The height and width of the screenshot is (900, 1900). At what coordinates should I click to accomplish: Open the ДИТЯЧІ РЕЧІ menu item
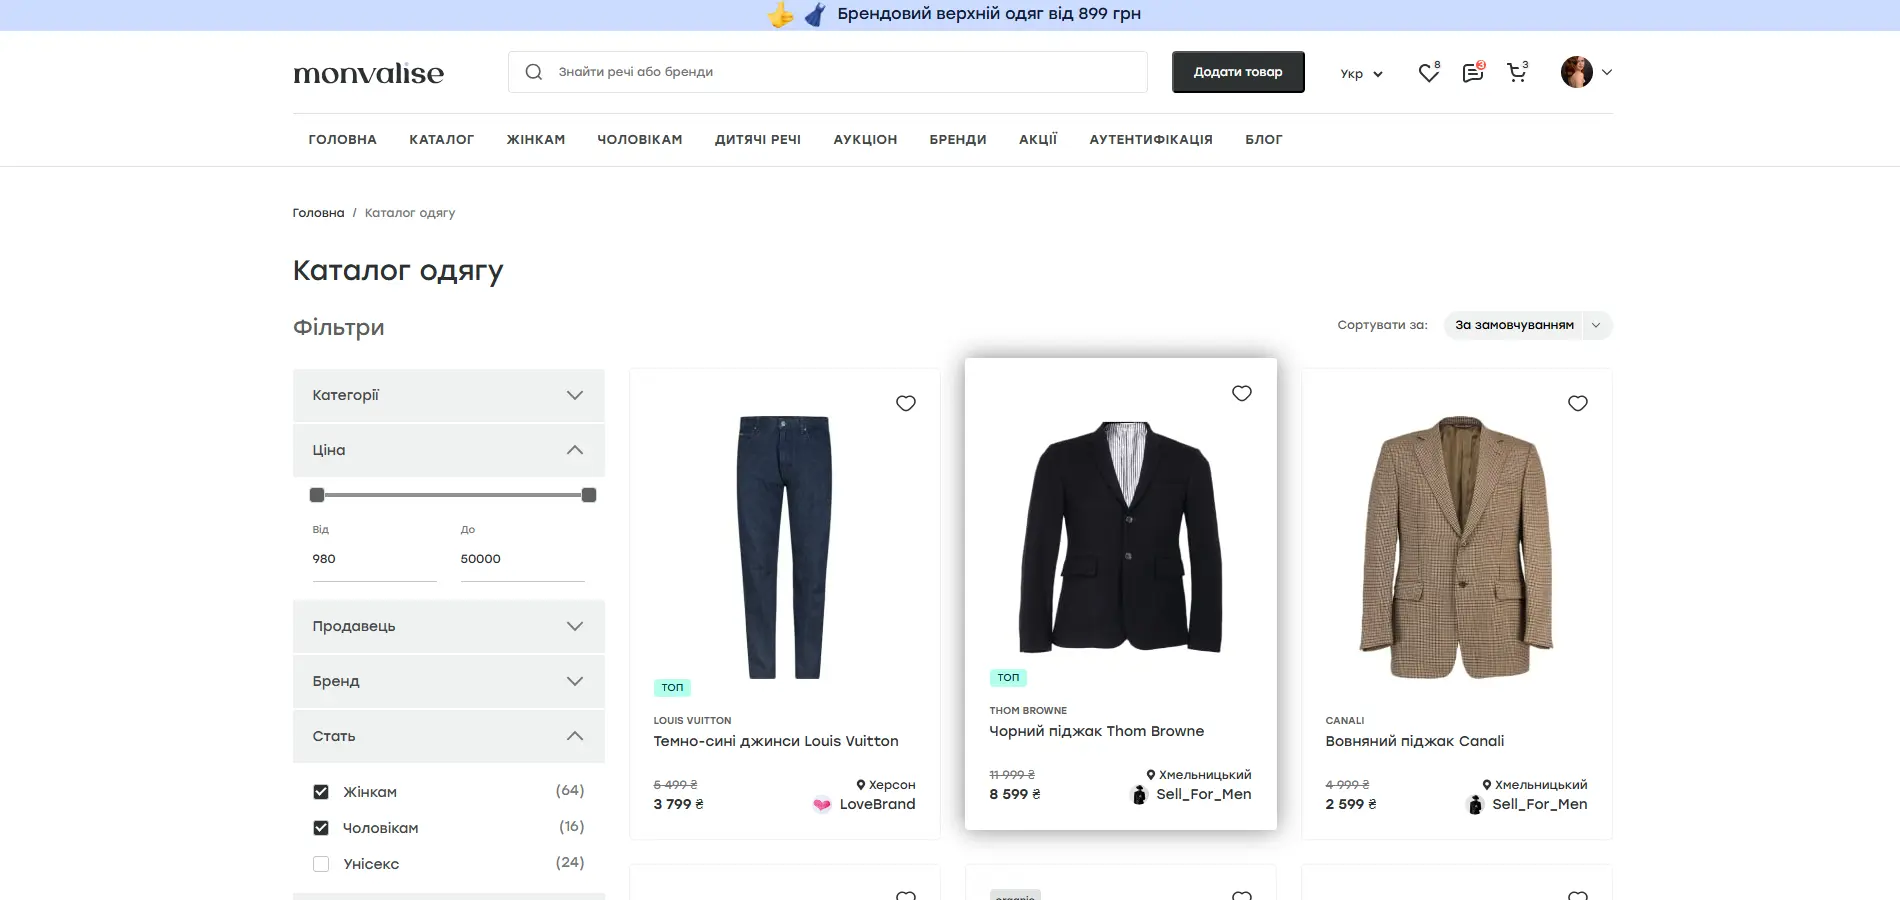pyautogui.click(x=758, y=140)
